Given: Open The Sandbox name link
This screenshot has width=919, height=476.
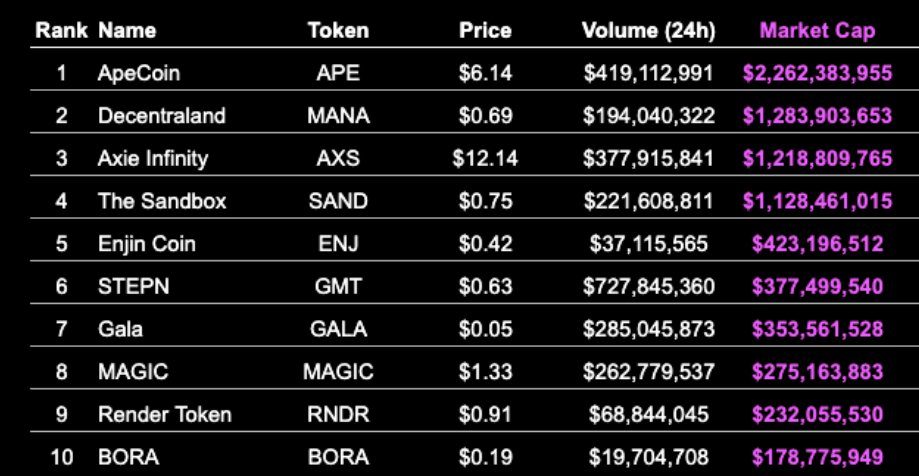Looking at the screenshot, I should (x=162, y=201).
